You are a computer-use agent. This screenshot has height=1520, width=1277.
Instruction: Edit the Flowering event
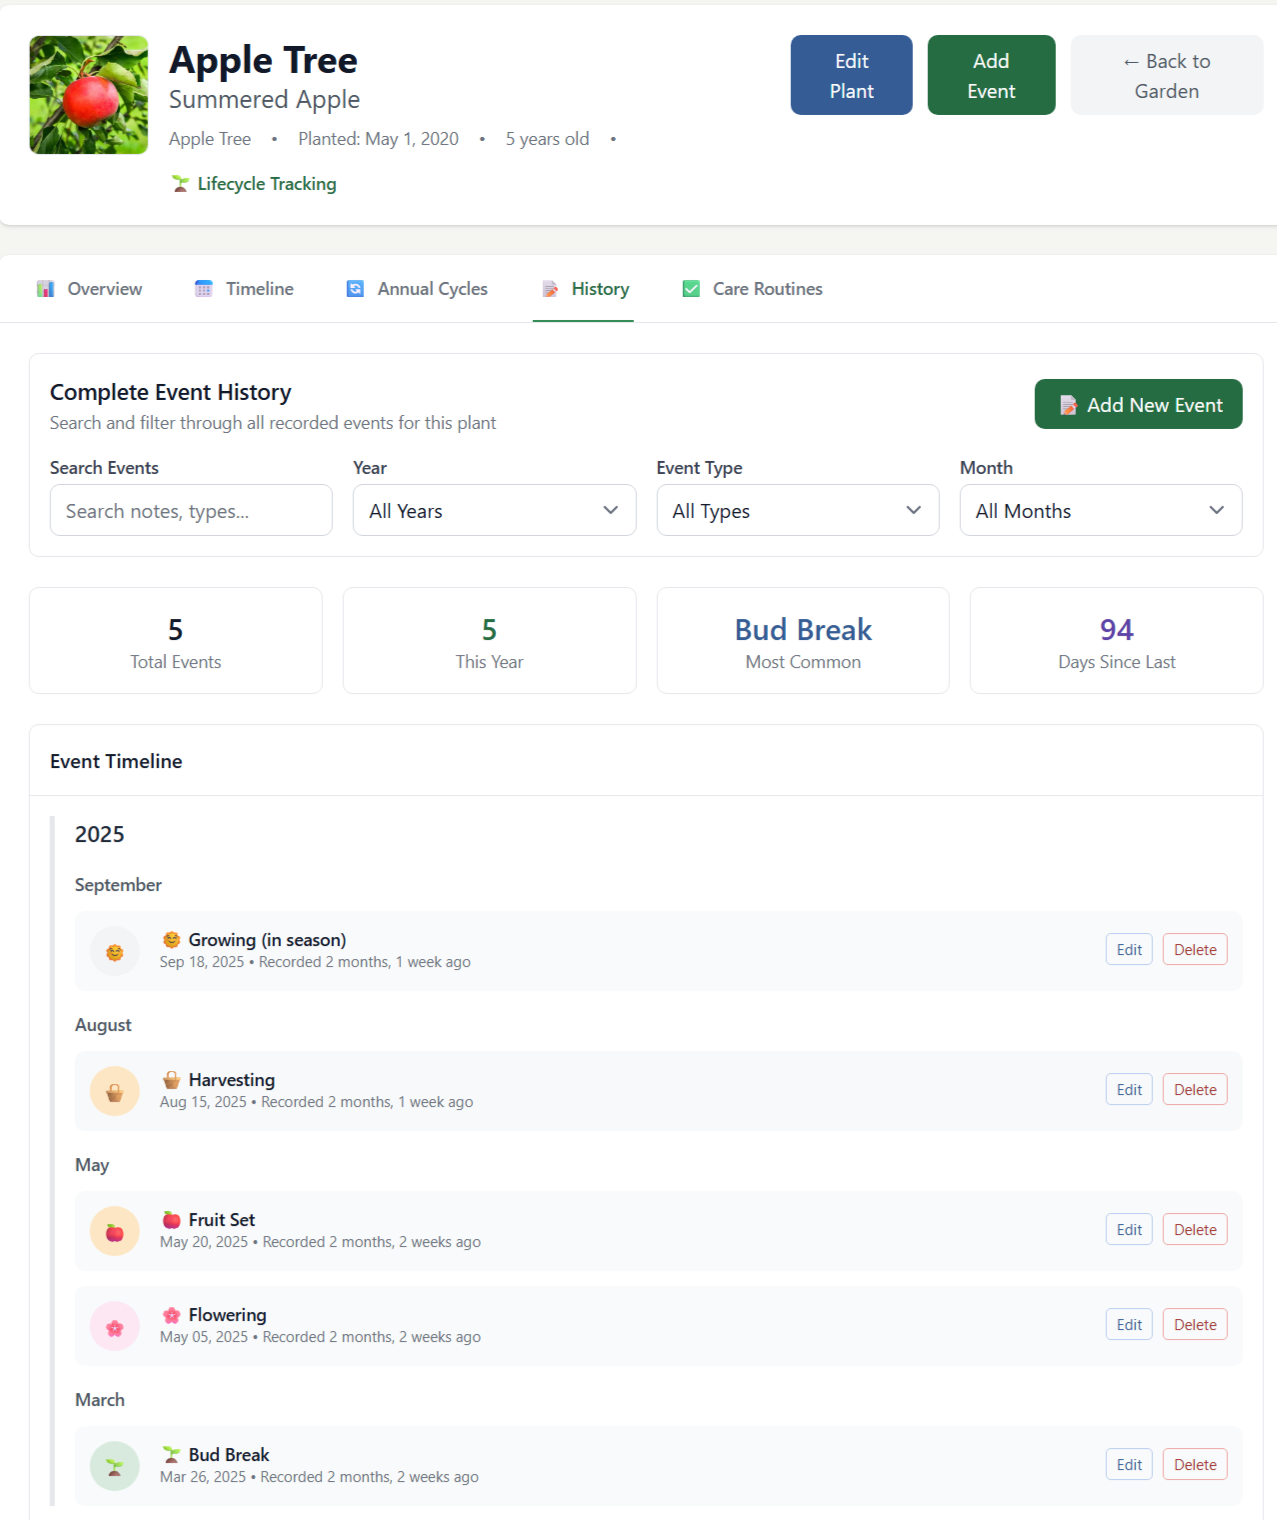[x=1128, y=1325]
